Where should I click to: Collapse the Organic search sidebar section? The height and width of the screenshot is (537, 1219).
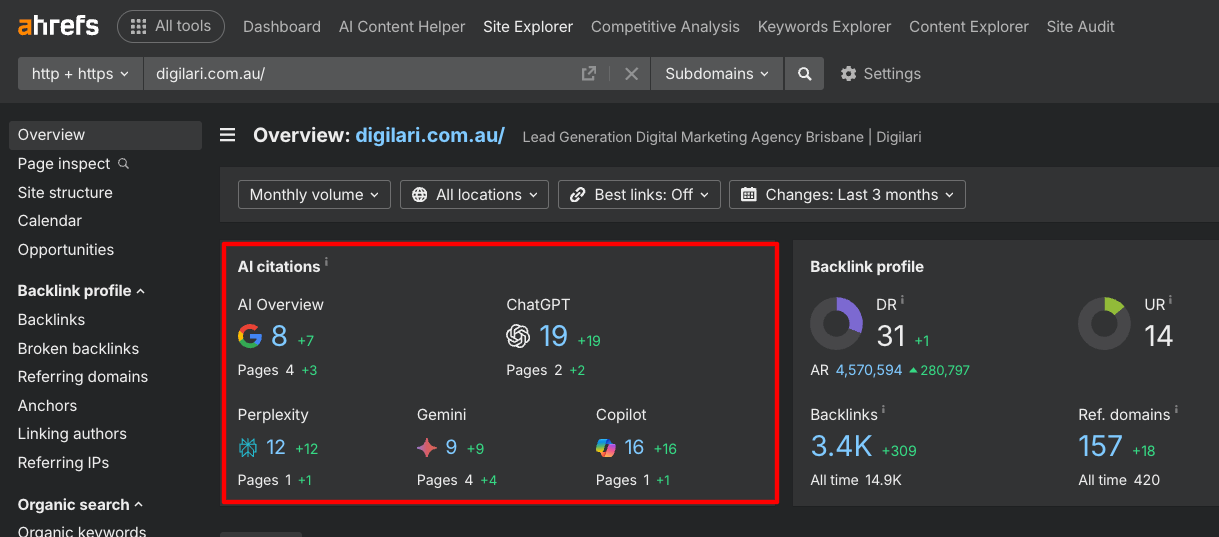click(80, 504)
